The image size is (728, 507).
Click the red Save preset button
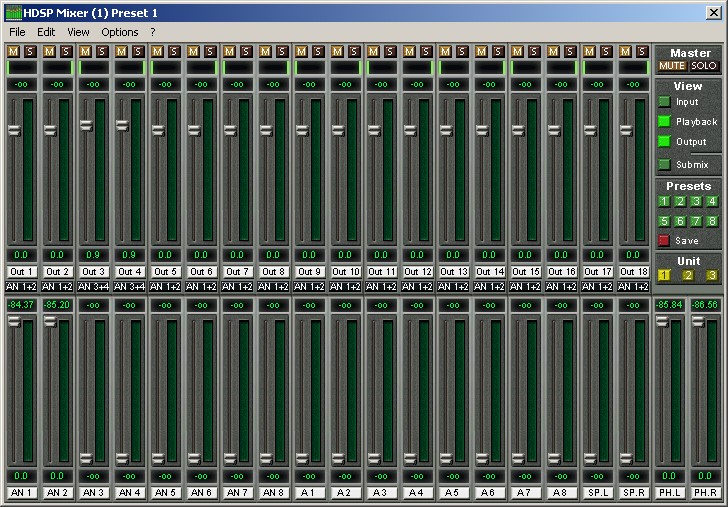pyautogui.click(x=664, y=241)
